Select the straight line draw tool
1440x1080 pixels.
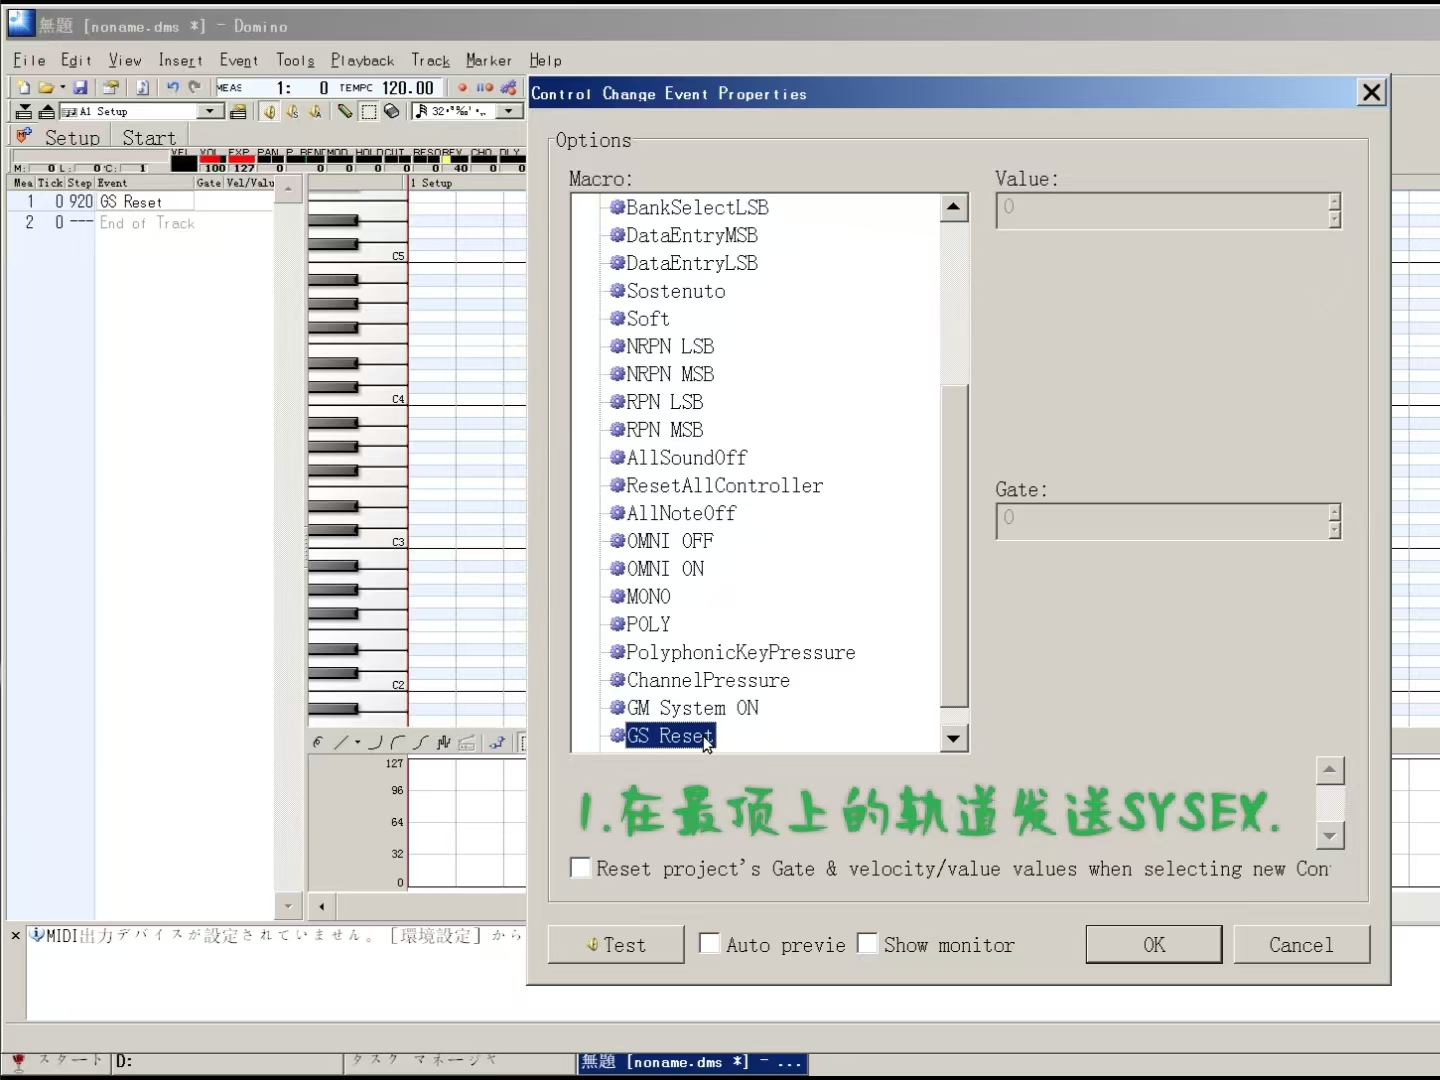[x=341, y=742]
